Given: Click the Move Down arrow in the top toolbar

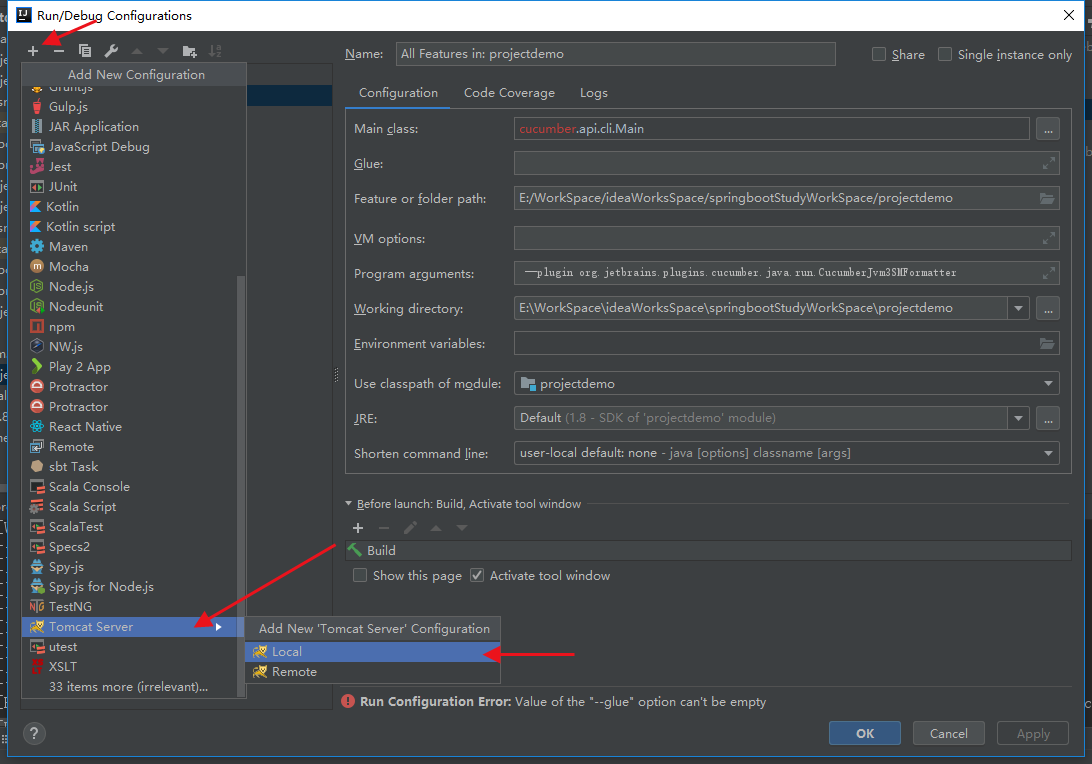Looking at the screenshot, I should coord(163,51).
